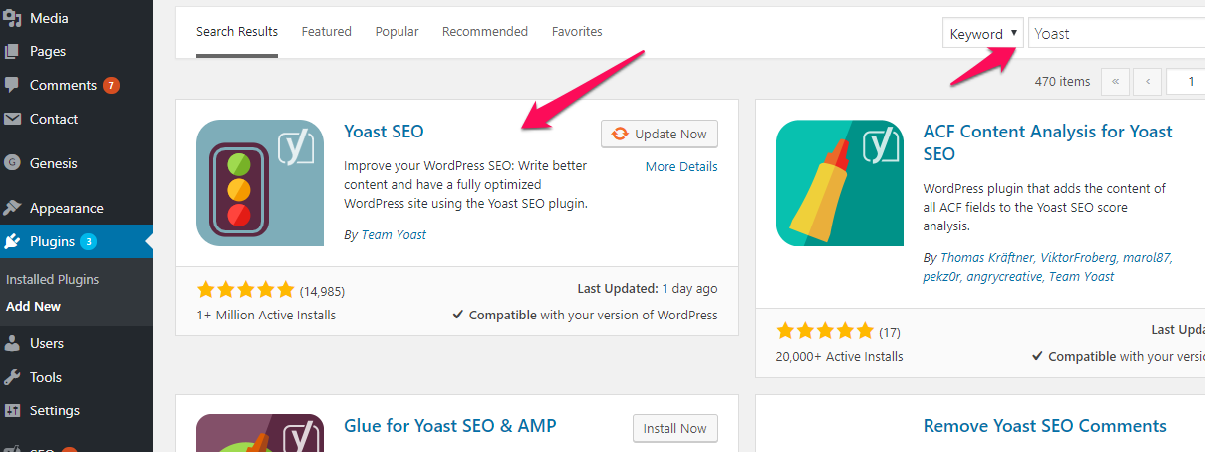Click the Appearance paintbrush icon
The height and width of the screenshot is (453, 1205).
[12, 208]
